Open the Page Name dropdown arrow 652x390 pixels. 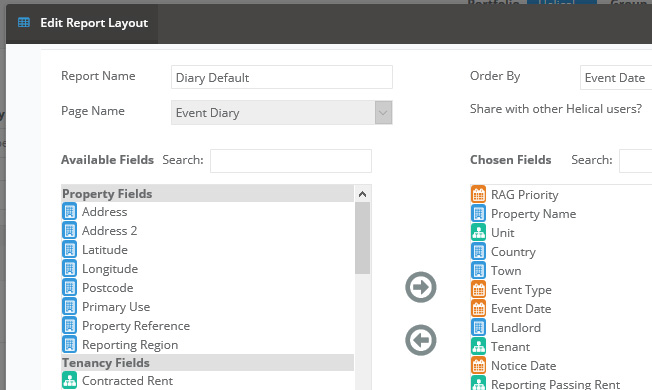[383, 112]
